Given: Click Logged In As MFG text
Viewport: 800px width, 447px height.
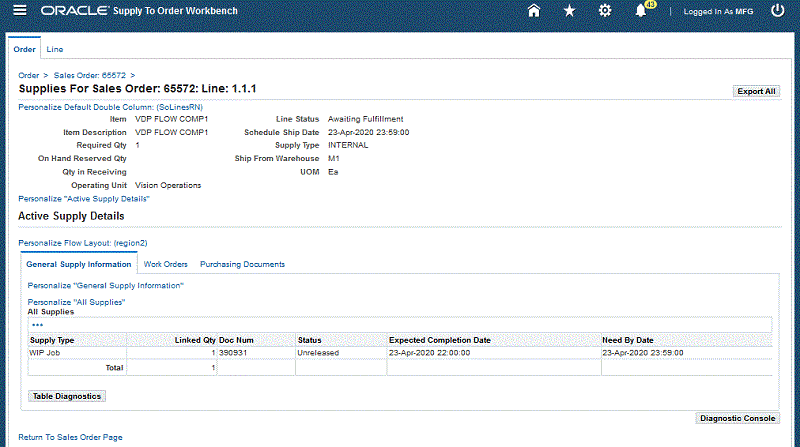Looking at the screenshot, I should (718, 11).
